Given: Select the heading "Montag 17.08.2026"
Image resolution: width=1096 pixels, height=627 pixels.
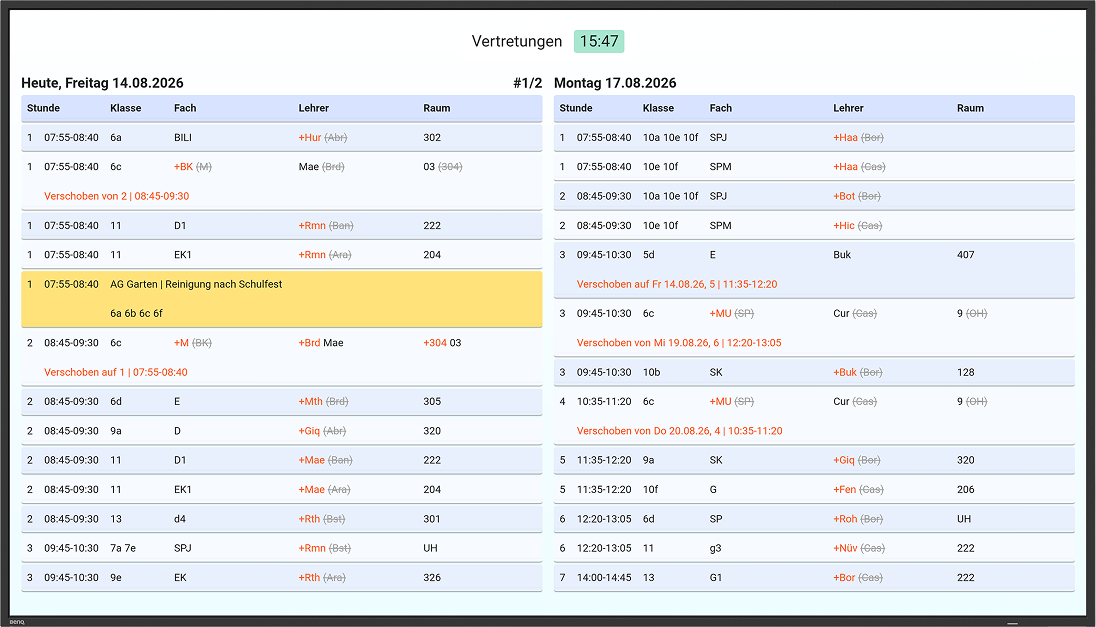Looking at the screenshot, I should tap(615, 82).
